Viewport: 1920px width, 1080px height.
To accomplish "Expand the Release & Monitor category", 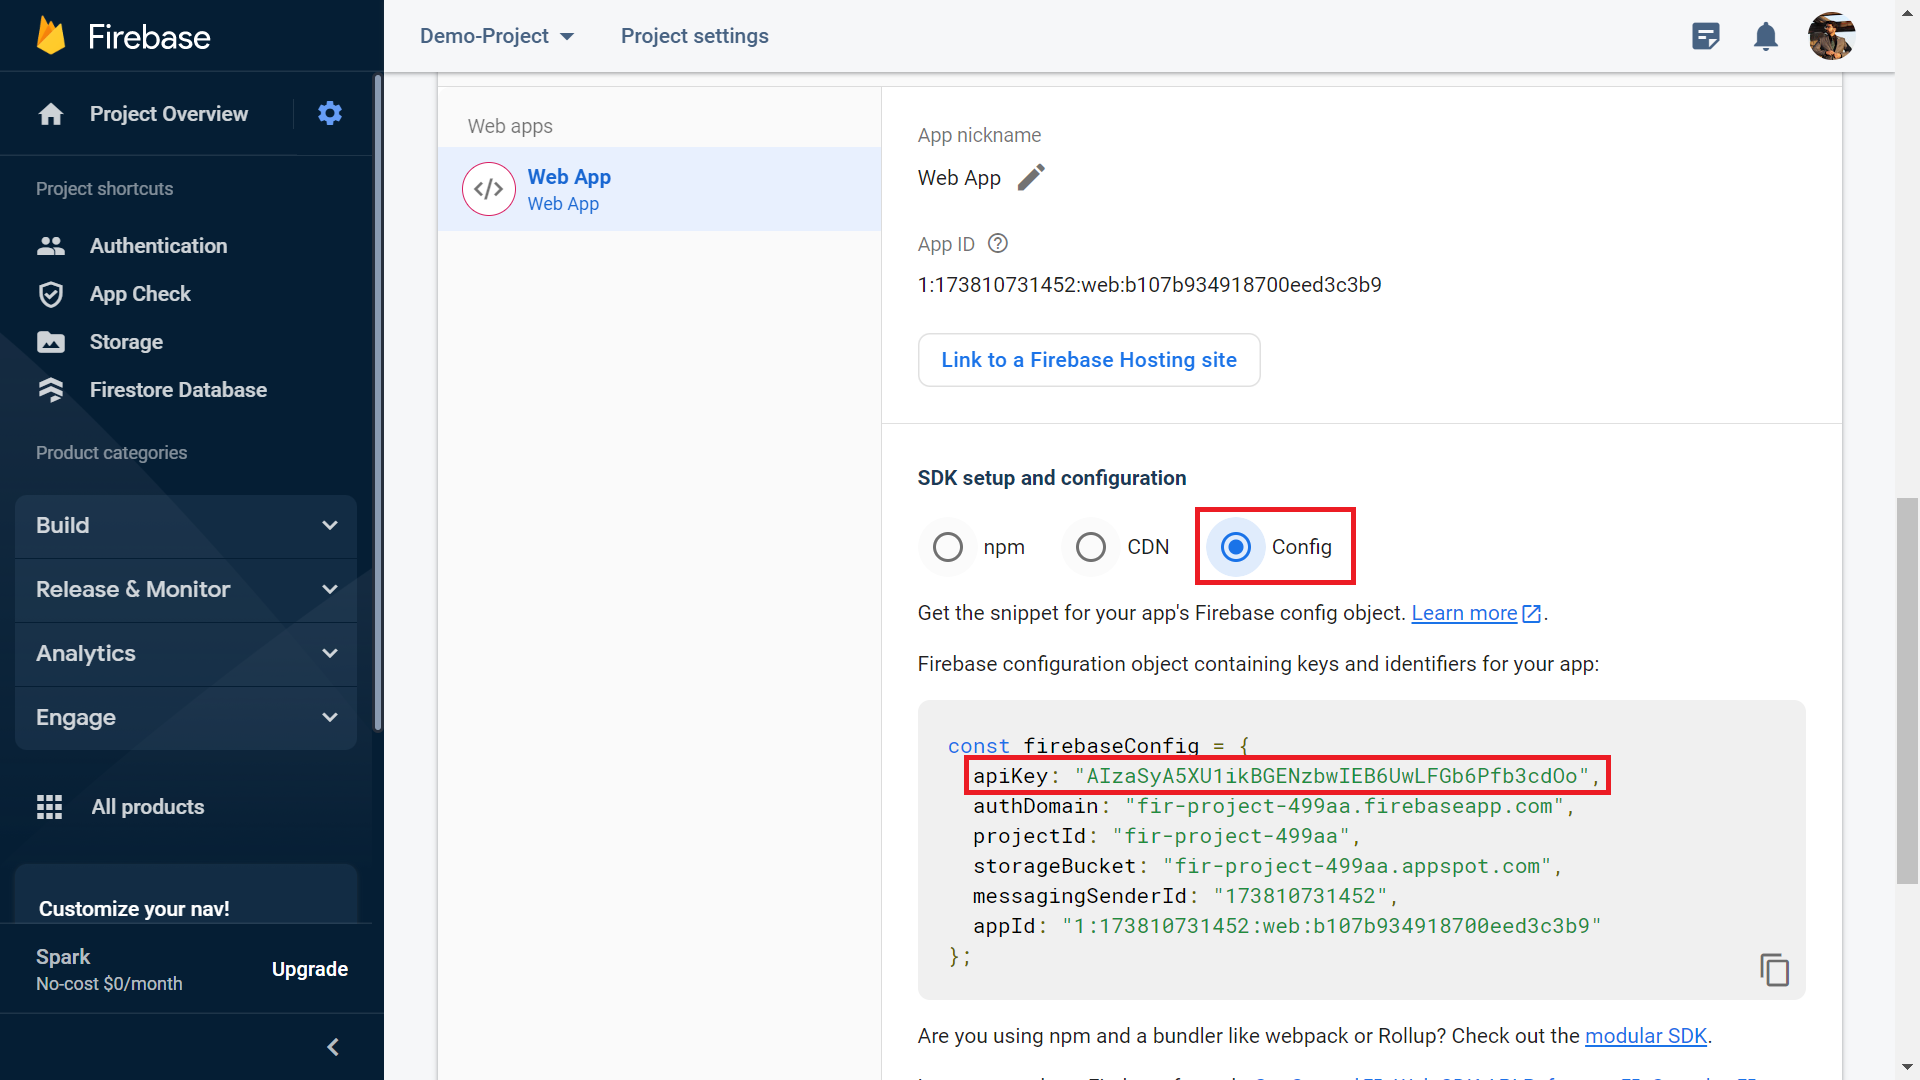I will pyautogui.click(x=186, y=590).
